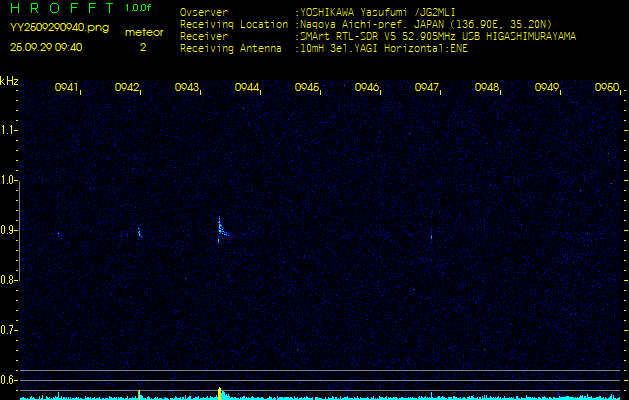
Task: Click the 0946 time marker
Action: (367, 87)
